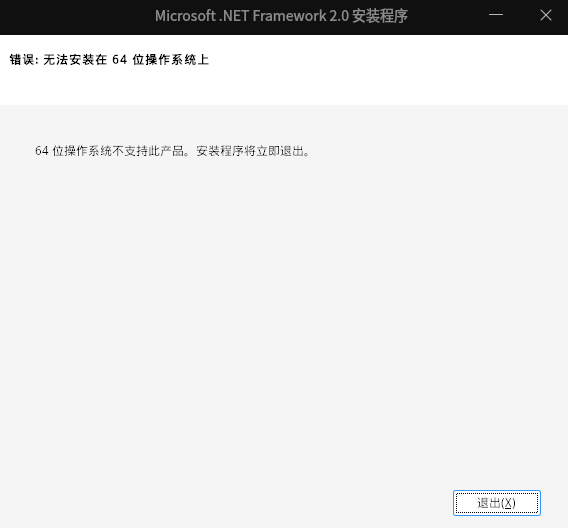Click the bold 错误 label in the header

pyautogui.click(x=22, y=59)
